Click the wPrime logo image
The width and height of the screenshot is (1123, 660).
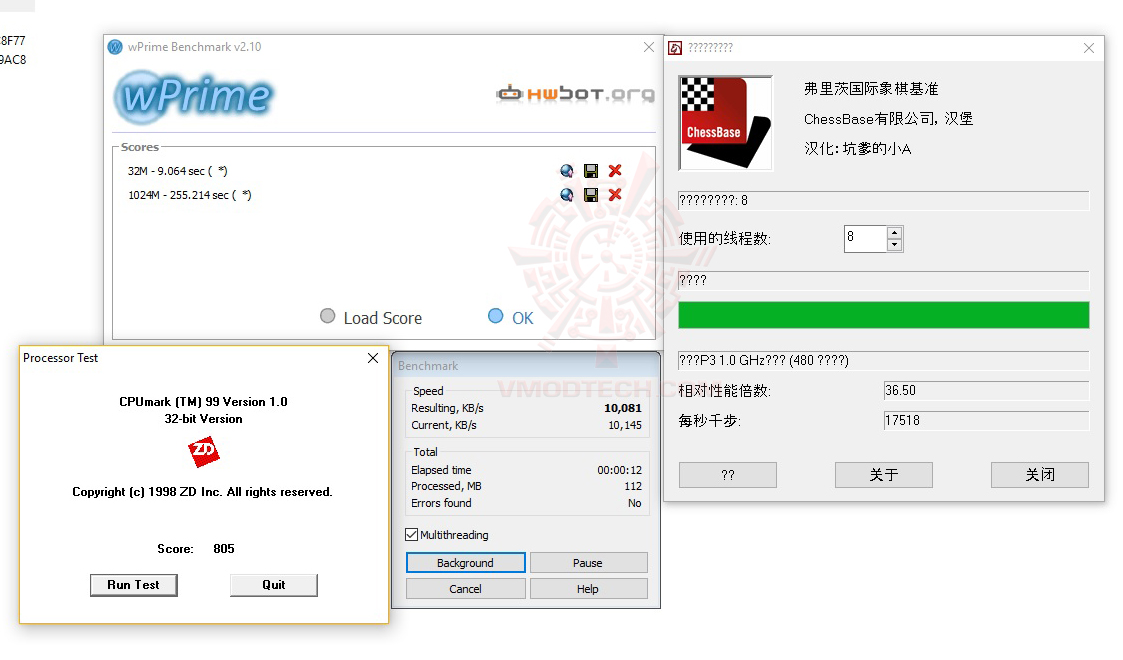point(194,96)
